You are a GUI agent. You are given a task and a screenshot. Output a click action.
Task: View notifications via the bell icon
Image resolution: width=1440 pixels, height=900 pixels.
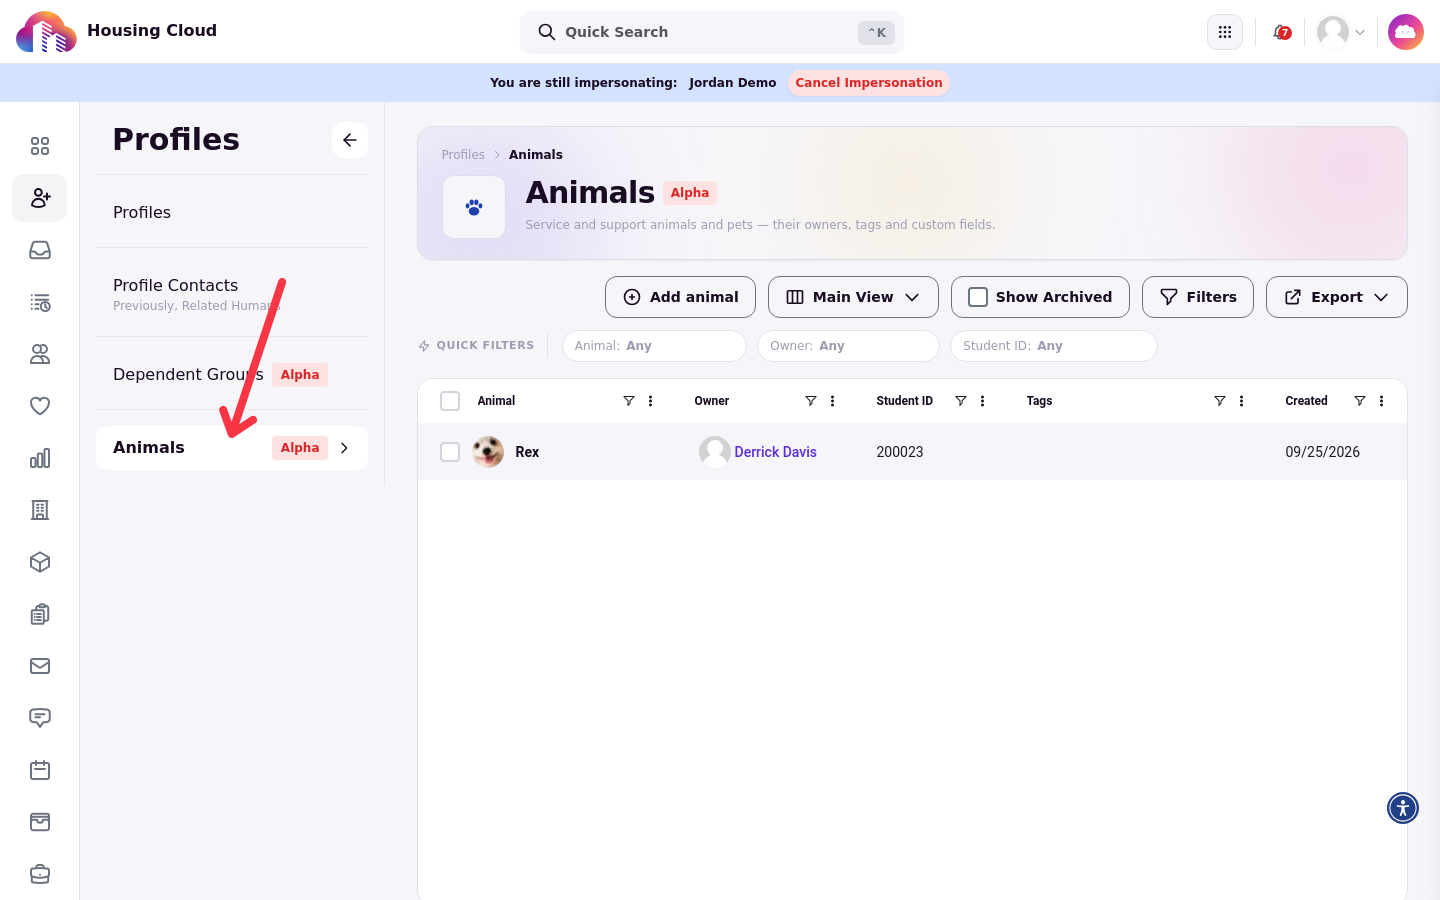[1281, 32]
